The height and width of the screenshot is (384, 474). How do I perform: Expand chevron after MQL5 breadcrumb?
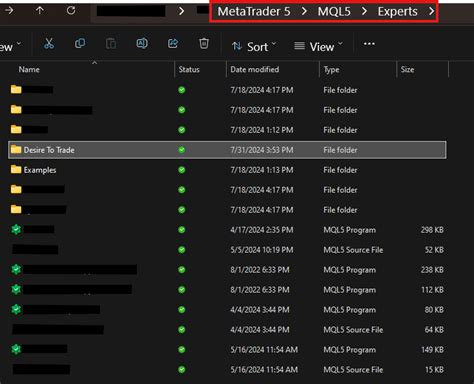pos(364,12)
